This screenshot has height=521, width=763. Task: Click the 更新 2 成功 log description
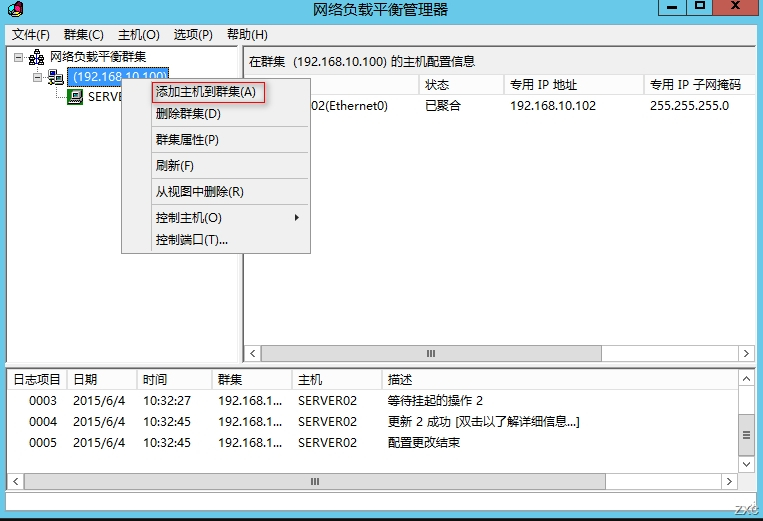pos(483,422)
